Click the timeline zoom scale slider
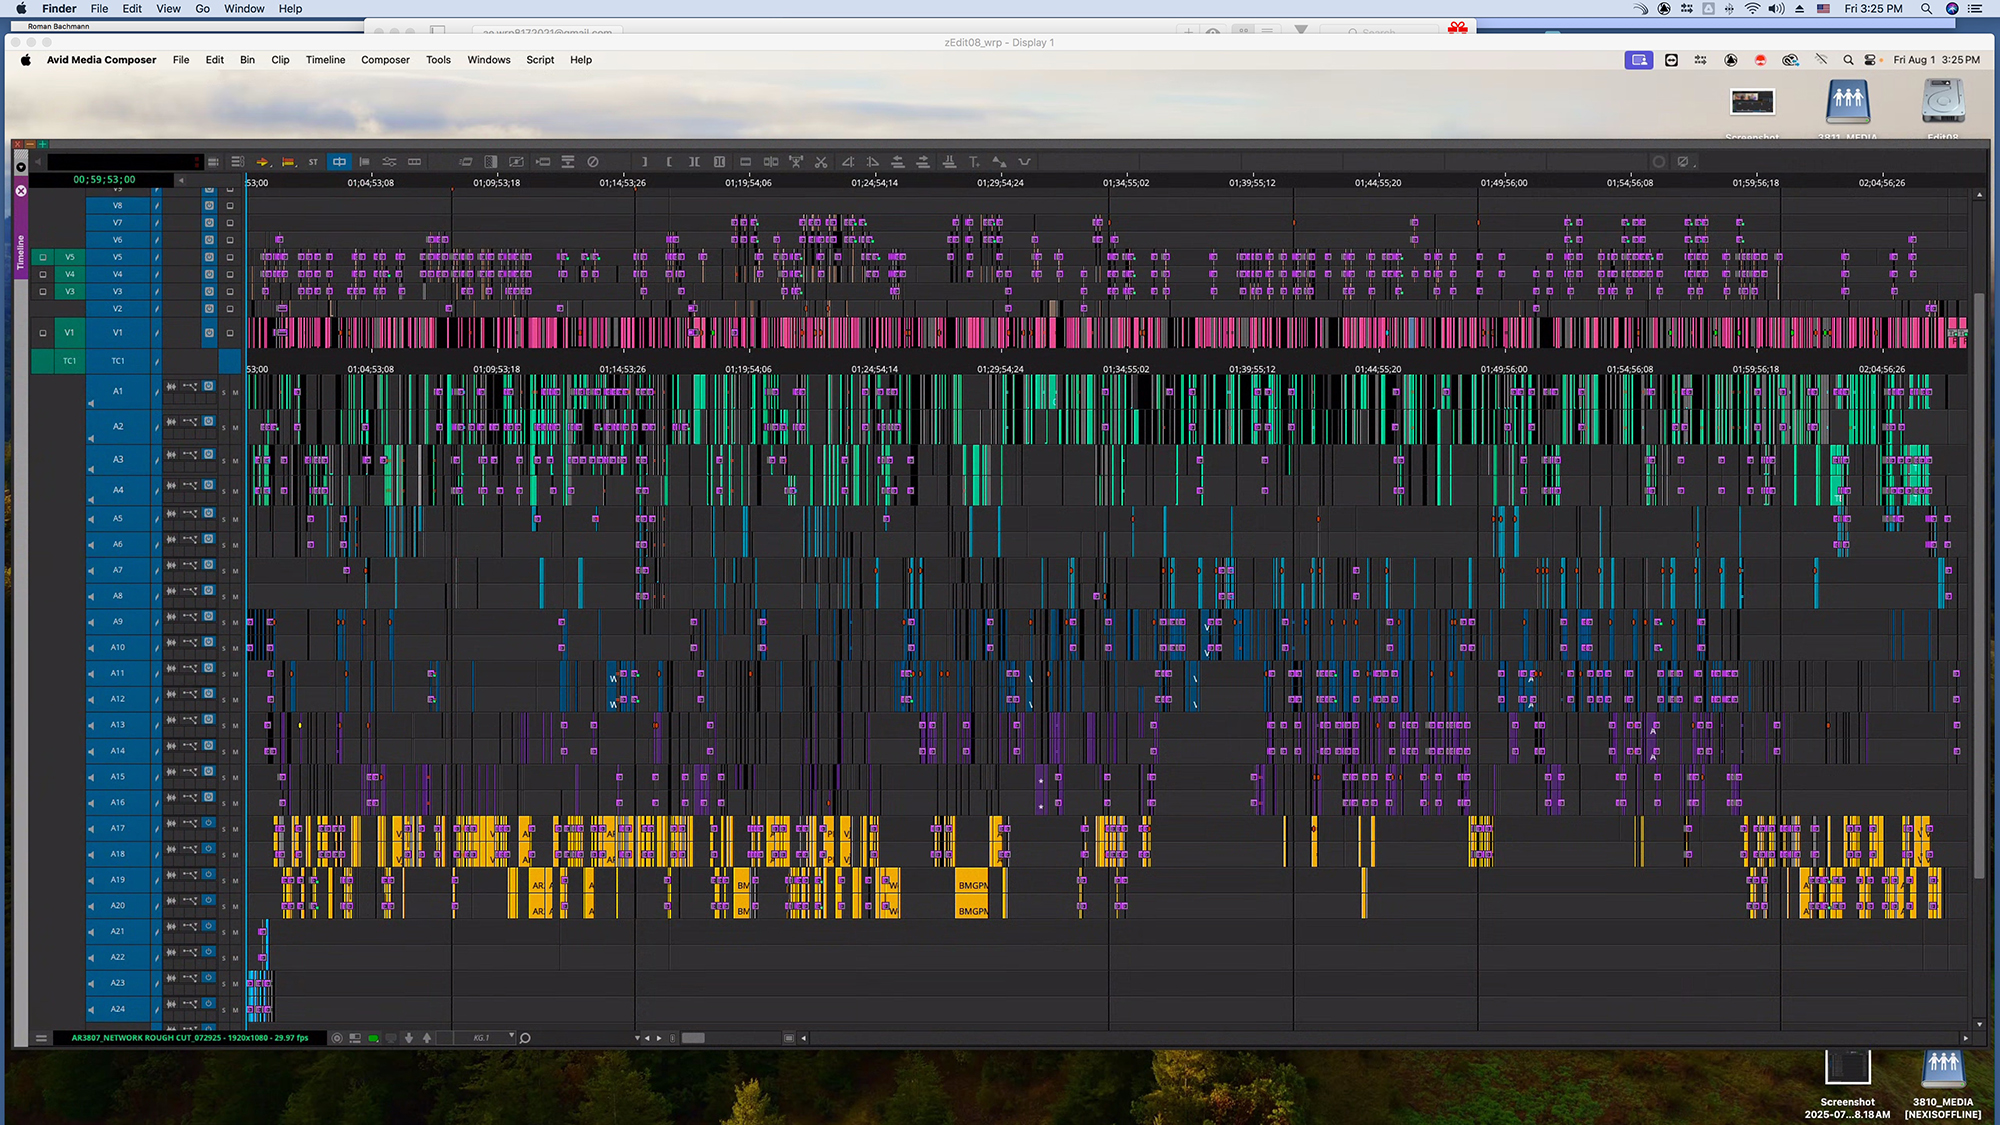2000x1125 pixels. [x=693, y=1038]
